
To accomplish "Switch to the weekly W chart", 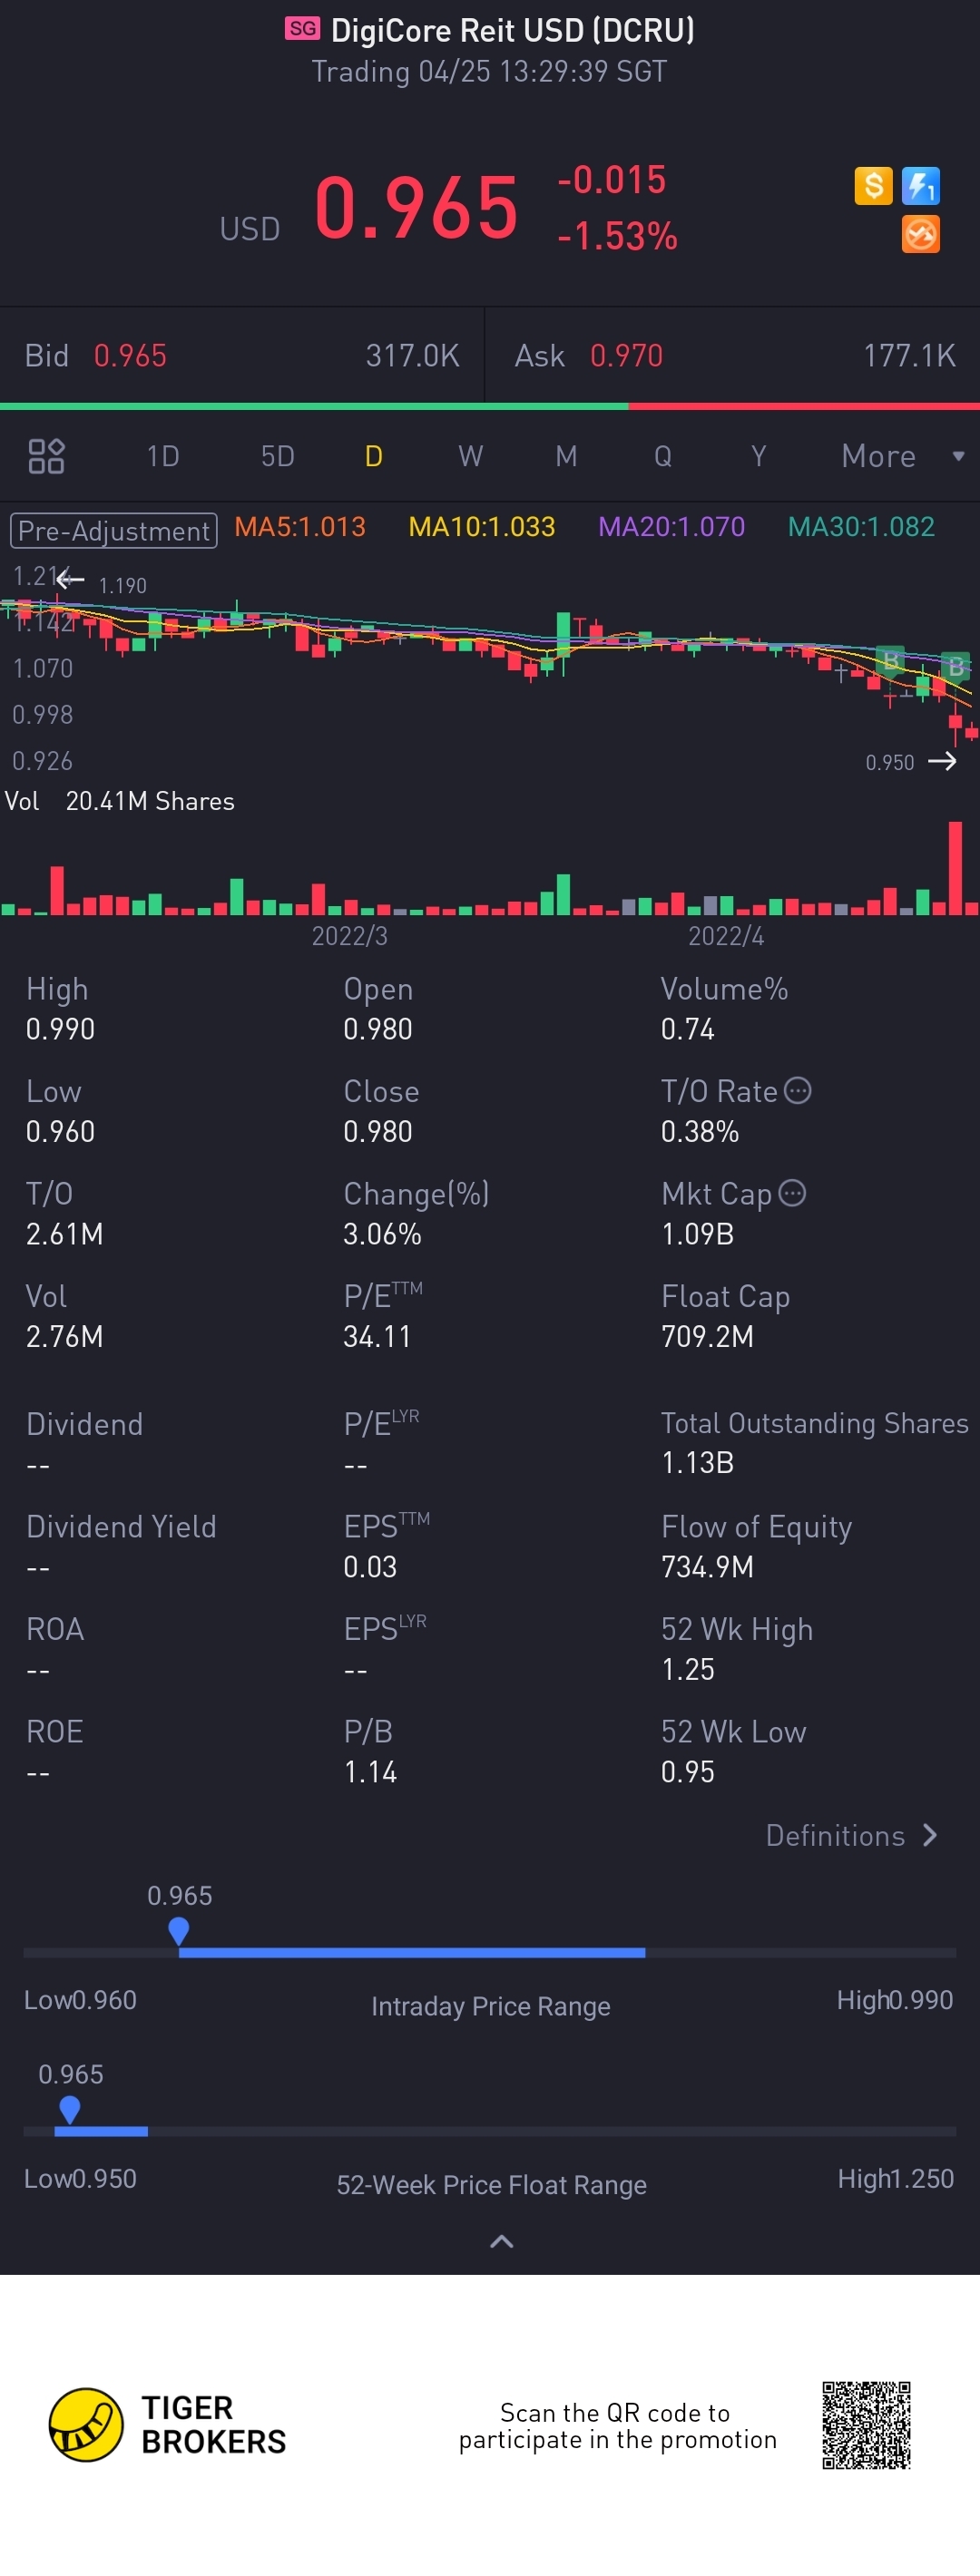I will 470,457.
